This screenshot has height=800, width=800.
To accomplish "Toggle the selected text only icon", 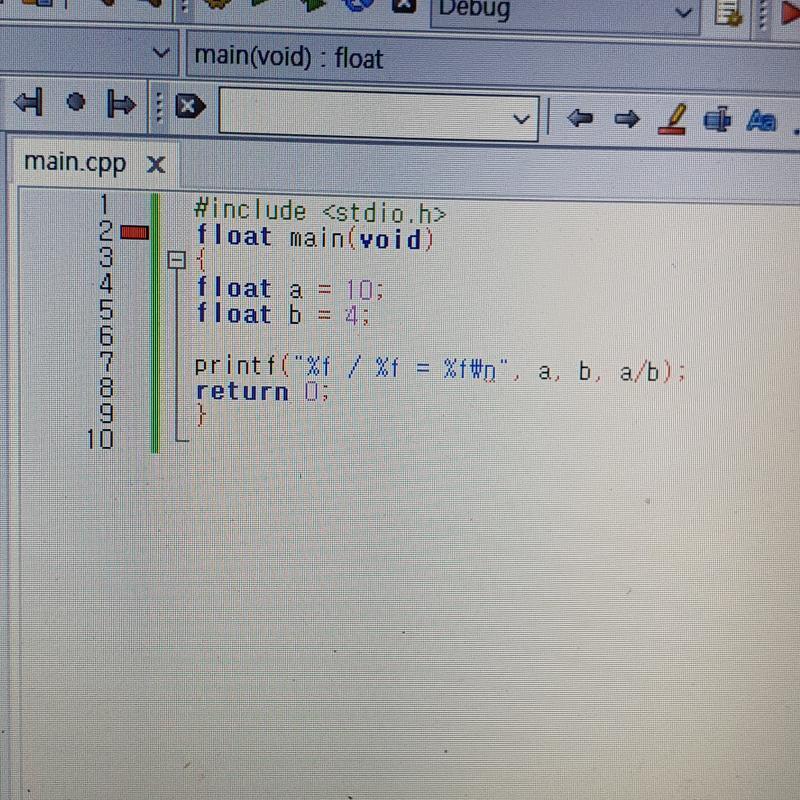I will 717,119.
